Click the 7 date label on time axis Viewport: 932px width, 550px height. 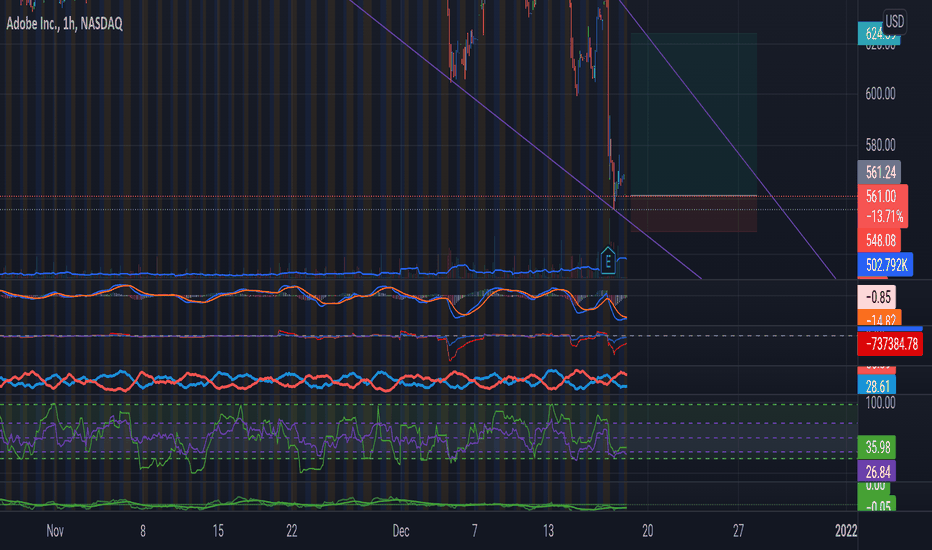pyautogui.click(x=474, y=531)
